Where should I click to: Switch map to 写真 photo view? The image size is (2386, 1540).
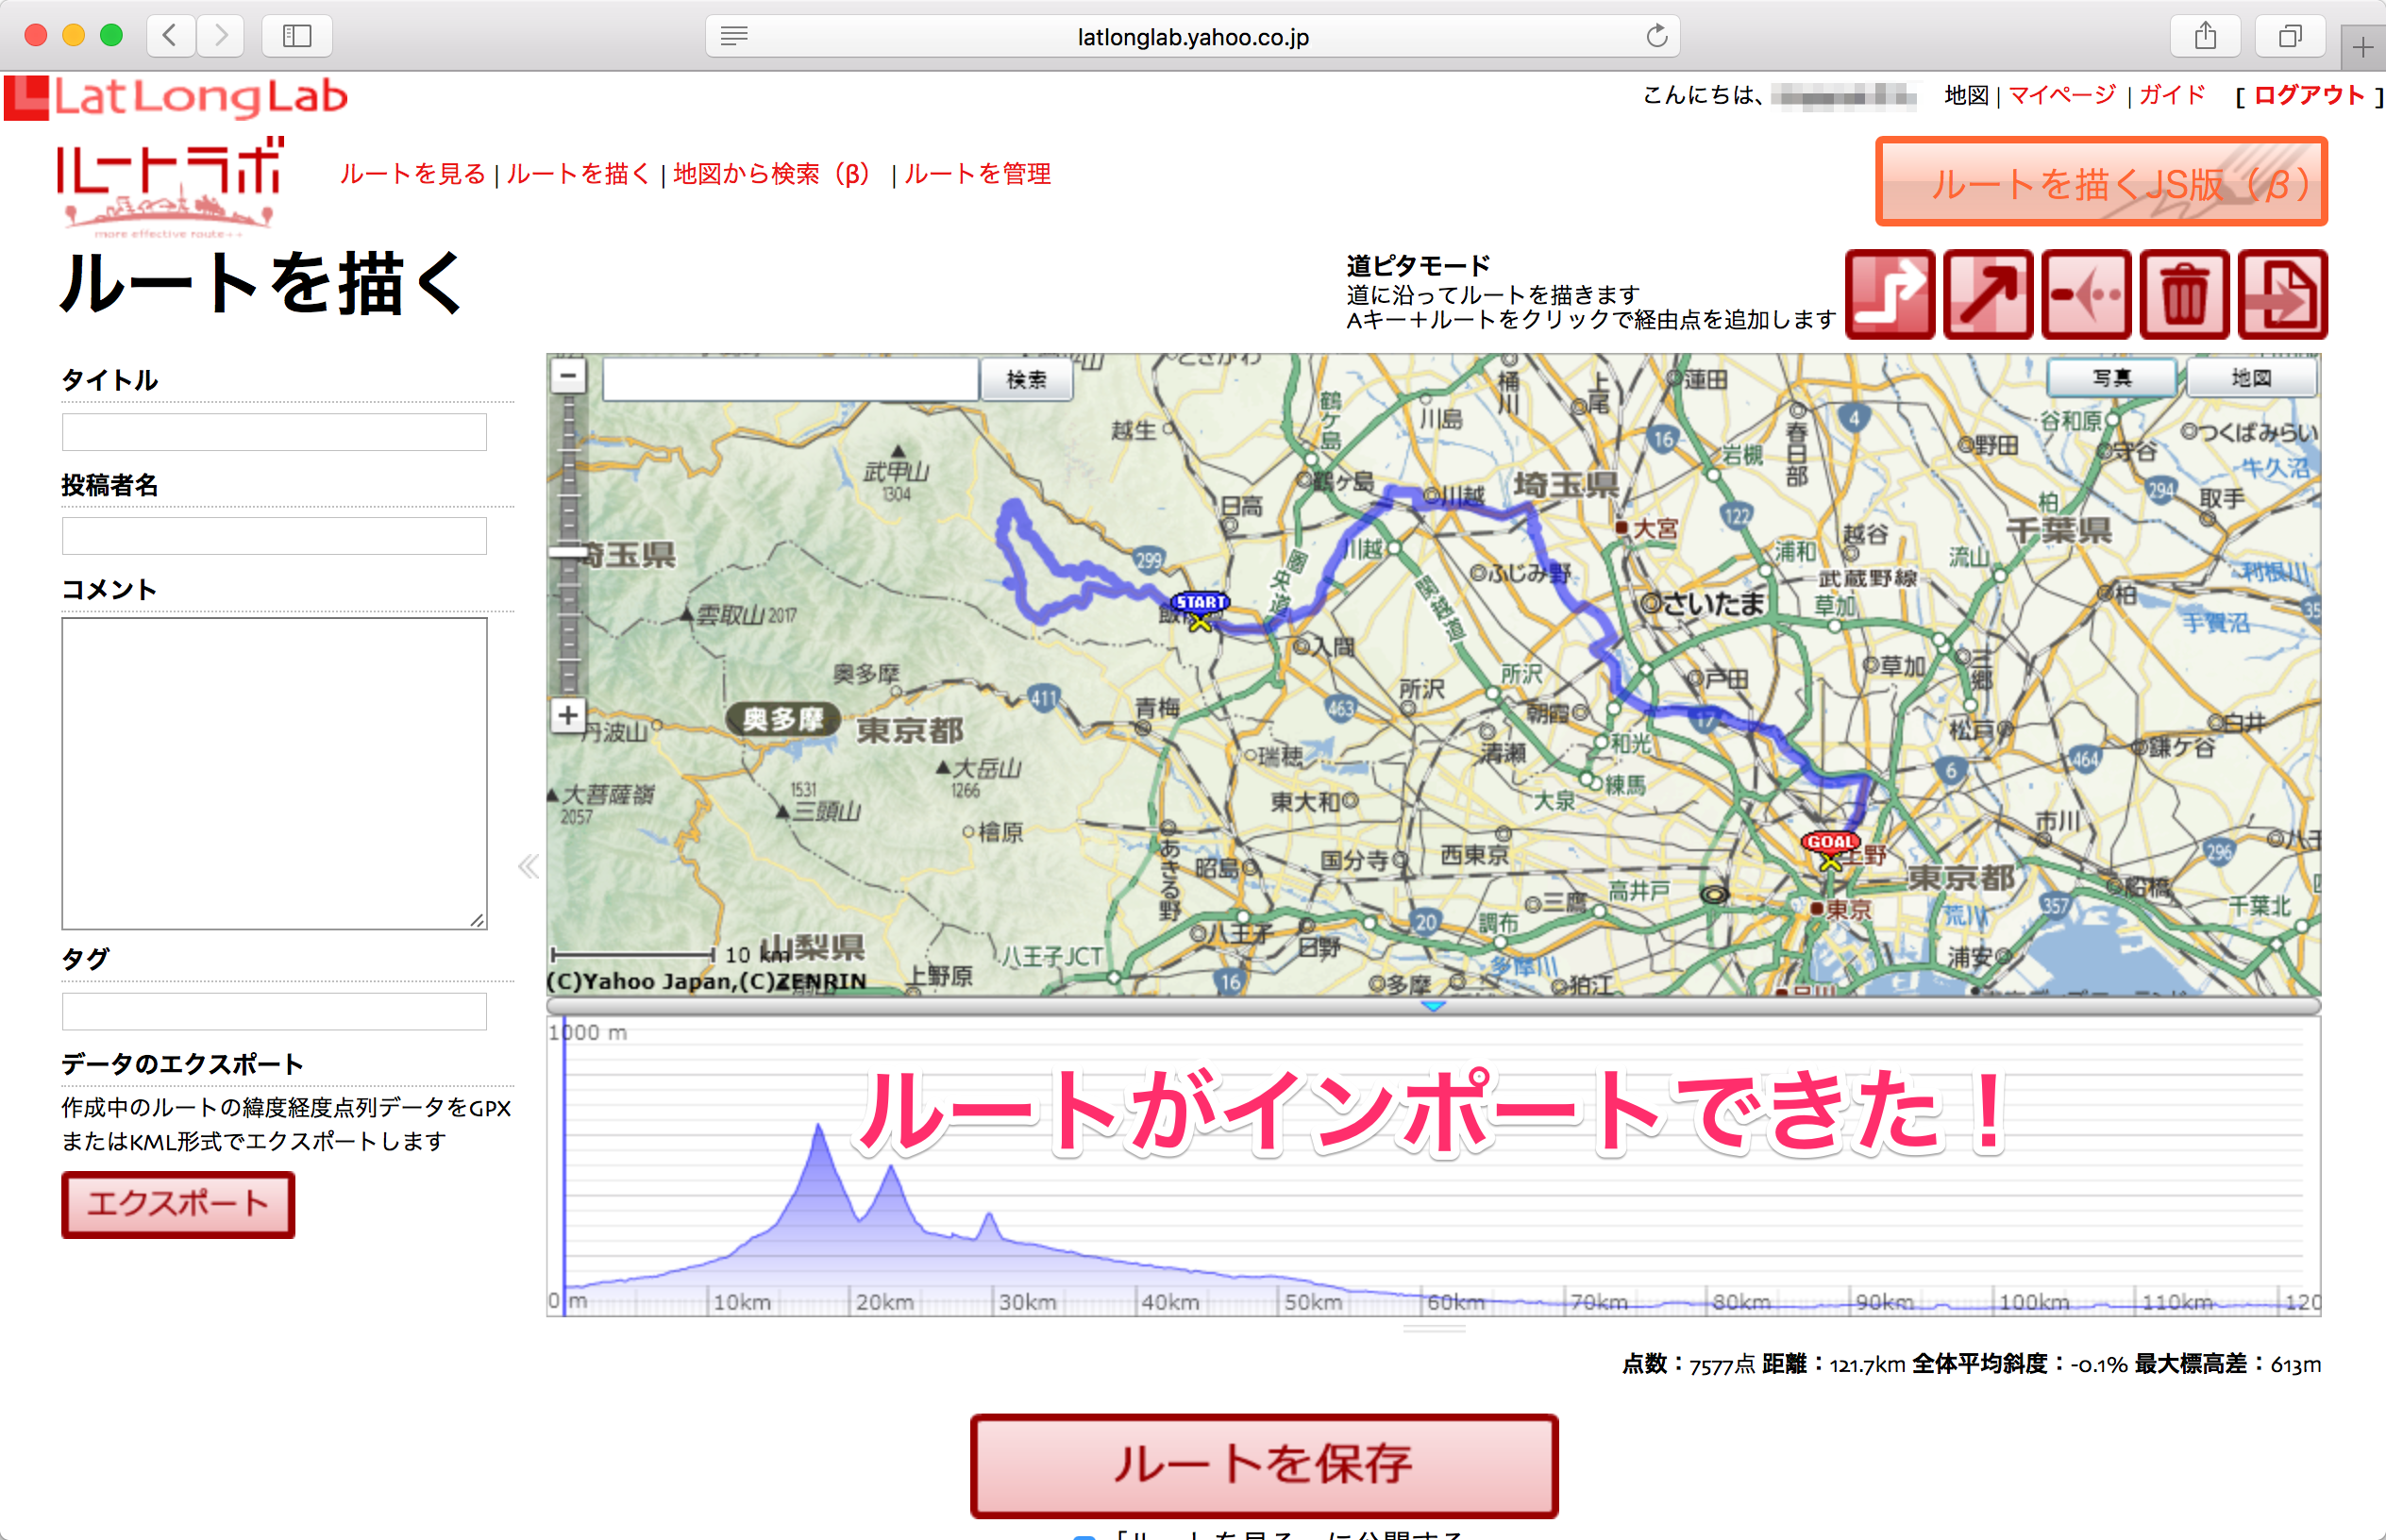pyautogui.click(x=2112, y=378)
